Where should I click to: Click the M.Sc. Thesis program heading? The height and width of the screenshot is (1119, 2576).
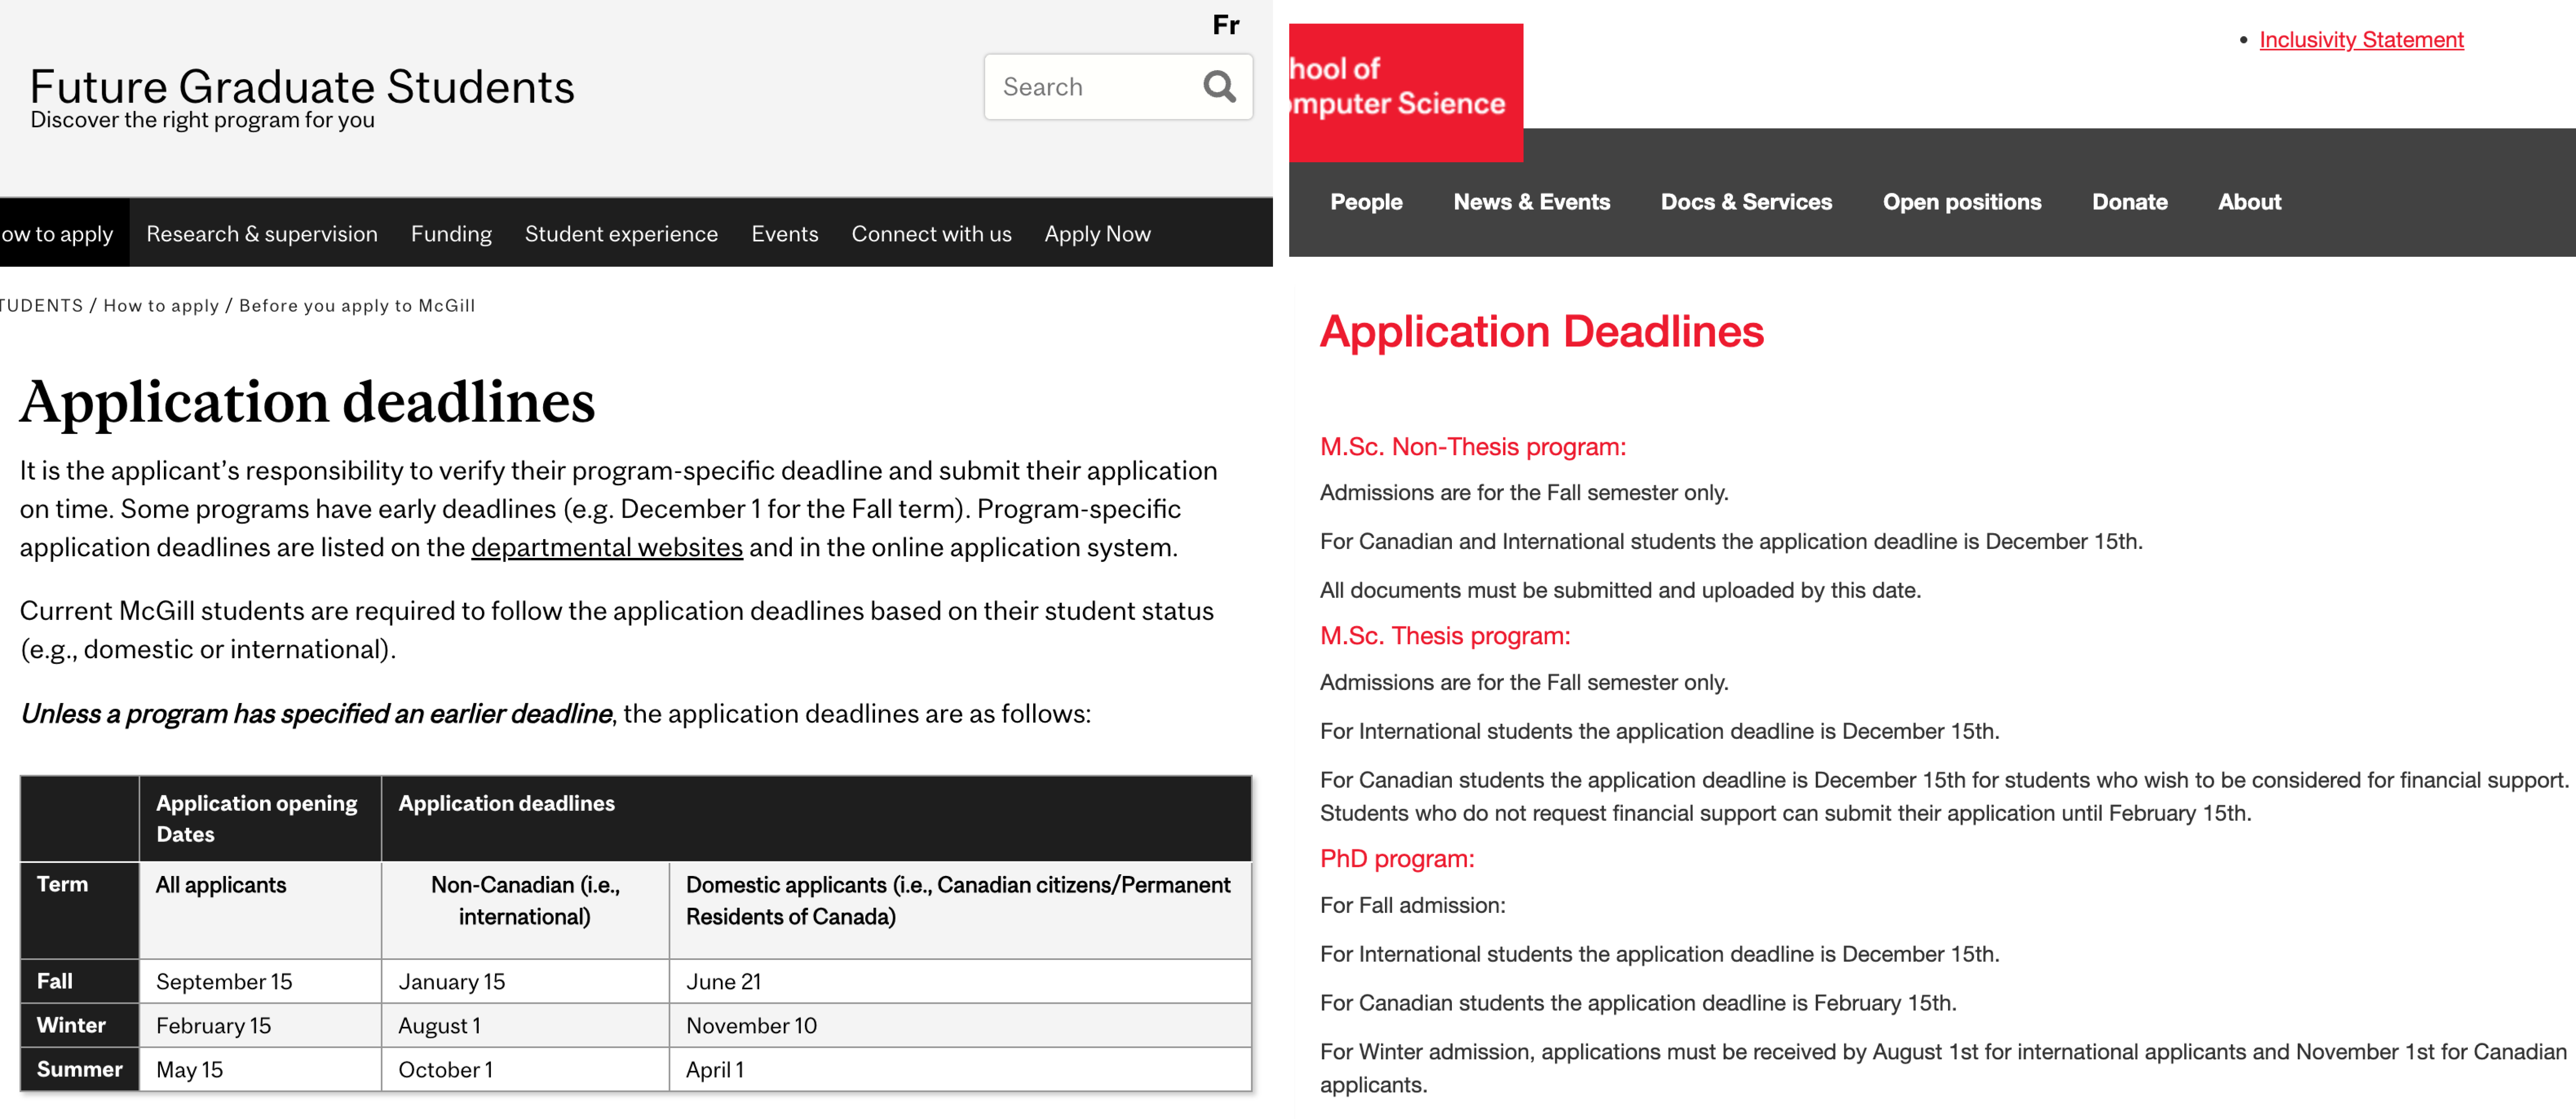pos(1445,636)
